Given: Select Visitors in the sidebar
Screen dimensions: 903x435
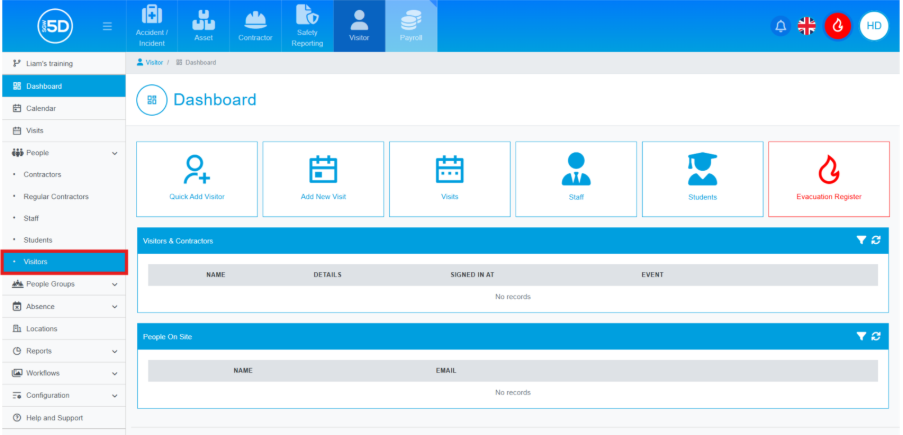Looking at the screenshot, I should coord(63,262).
